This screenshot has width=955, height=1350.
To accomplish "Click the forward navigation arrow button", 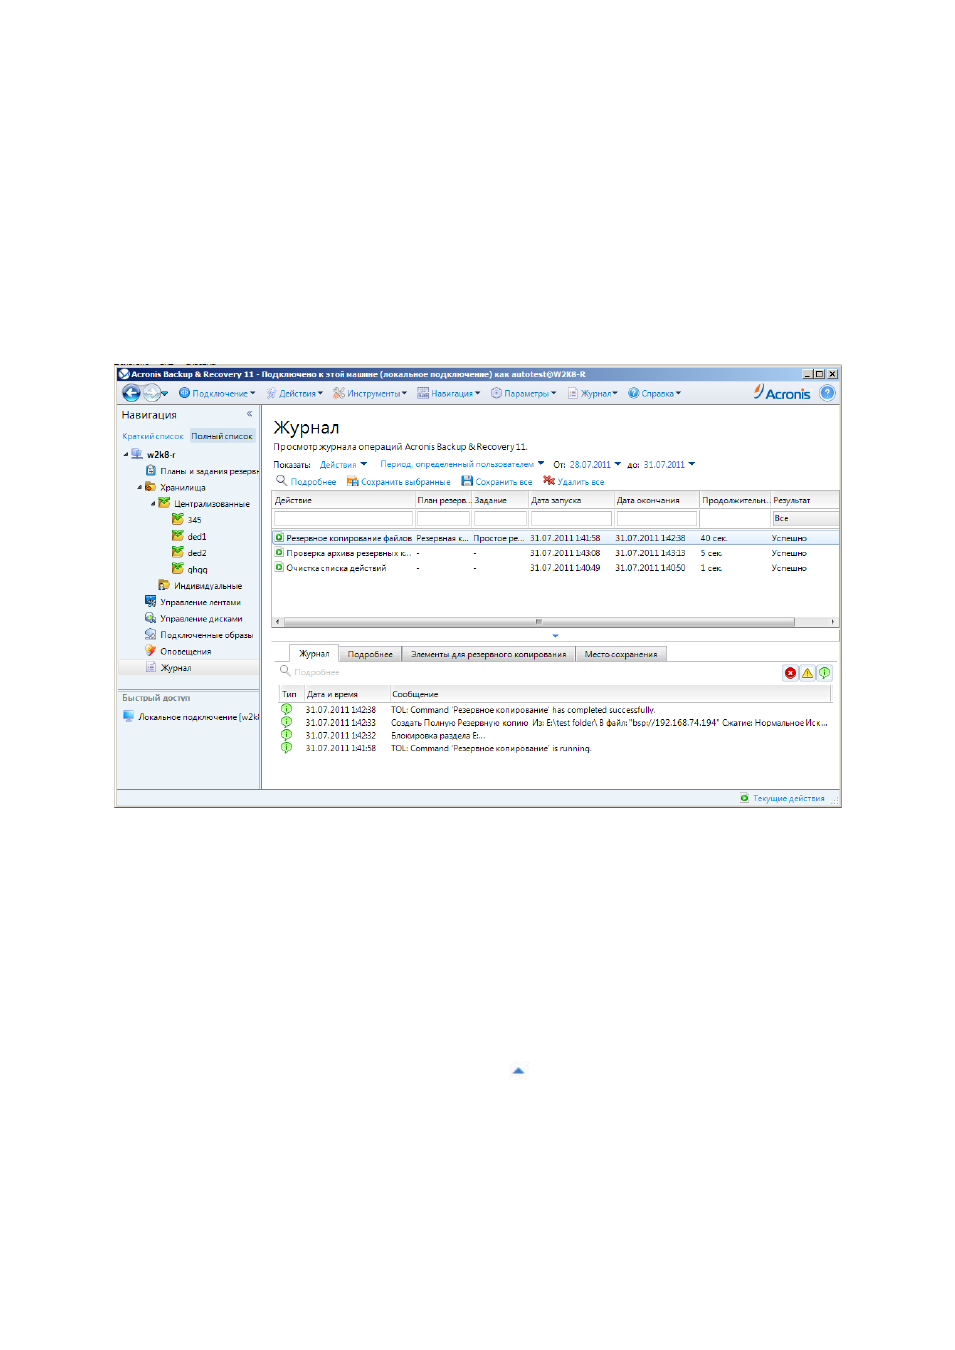I will click(x=152, y=393).
